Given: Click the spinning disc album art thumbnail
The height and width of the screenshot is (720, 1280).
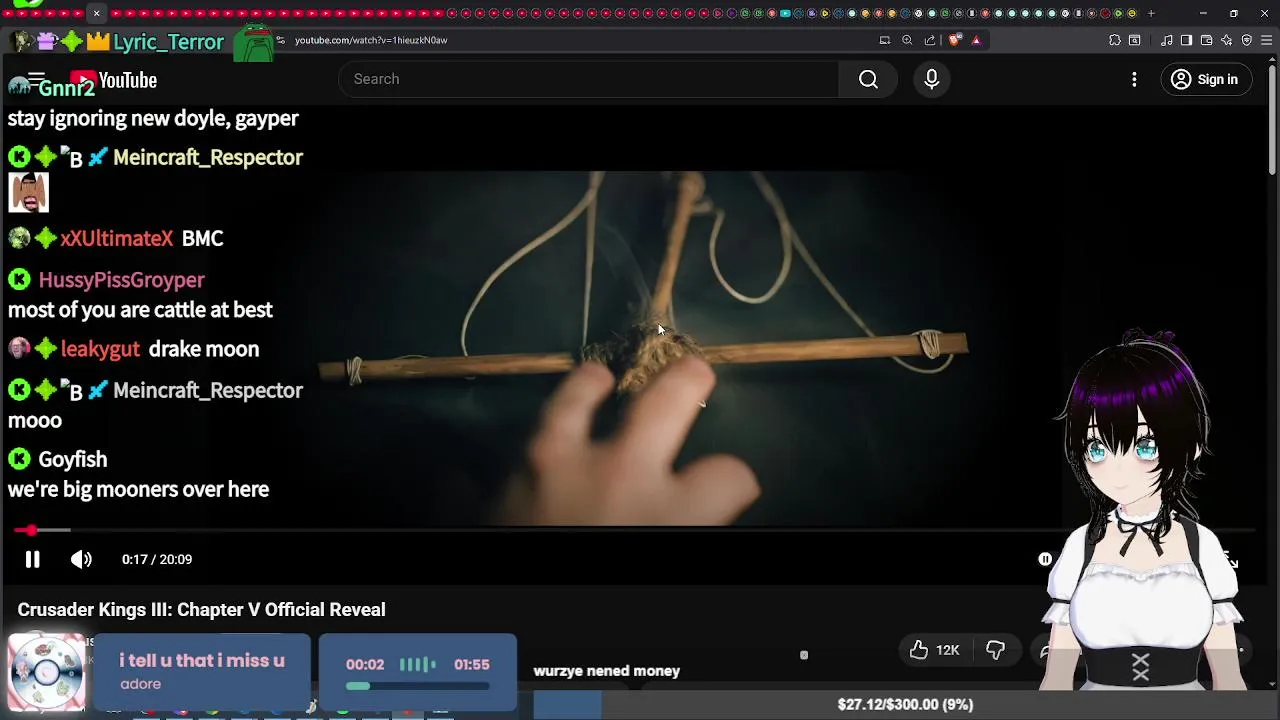Looking at the screenshot, I should pos(46,671).
